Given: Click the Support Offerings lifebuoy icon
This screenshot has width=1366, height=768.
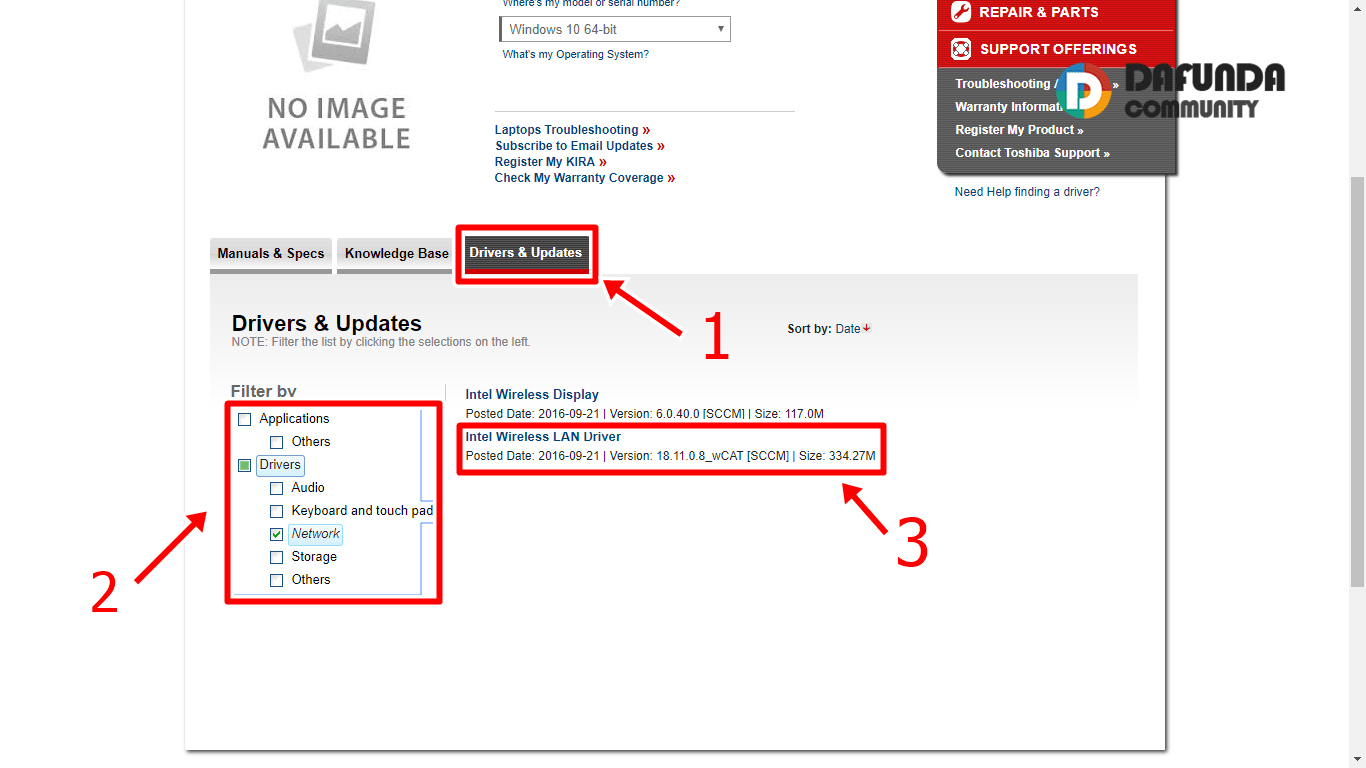Looking at the screenshot, I should (x=961, y=48).
